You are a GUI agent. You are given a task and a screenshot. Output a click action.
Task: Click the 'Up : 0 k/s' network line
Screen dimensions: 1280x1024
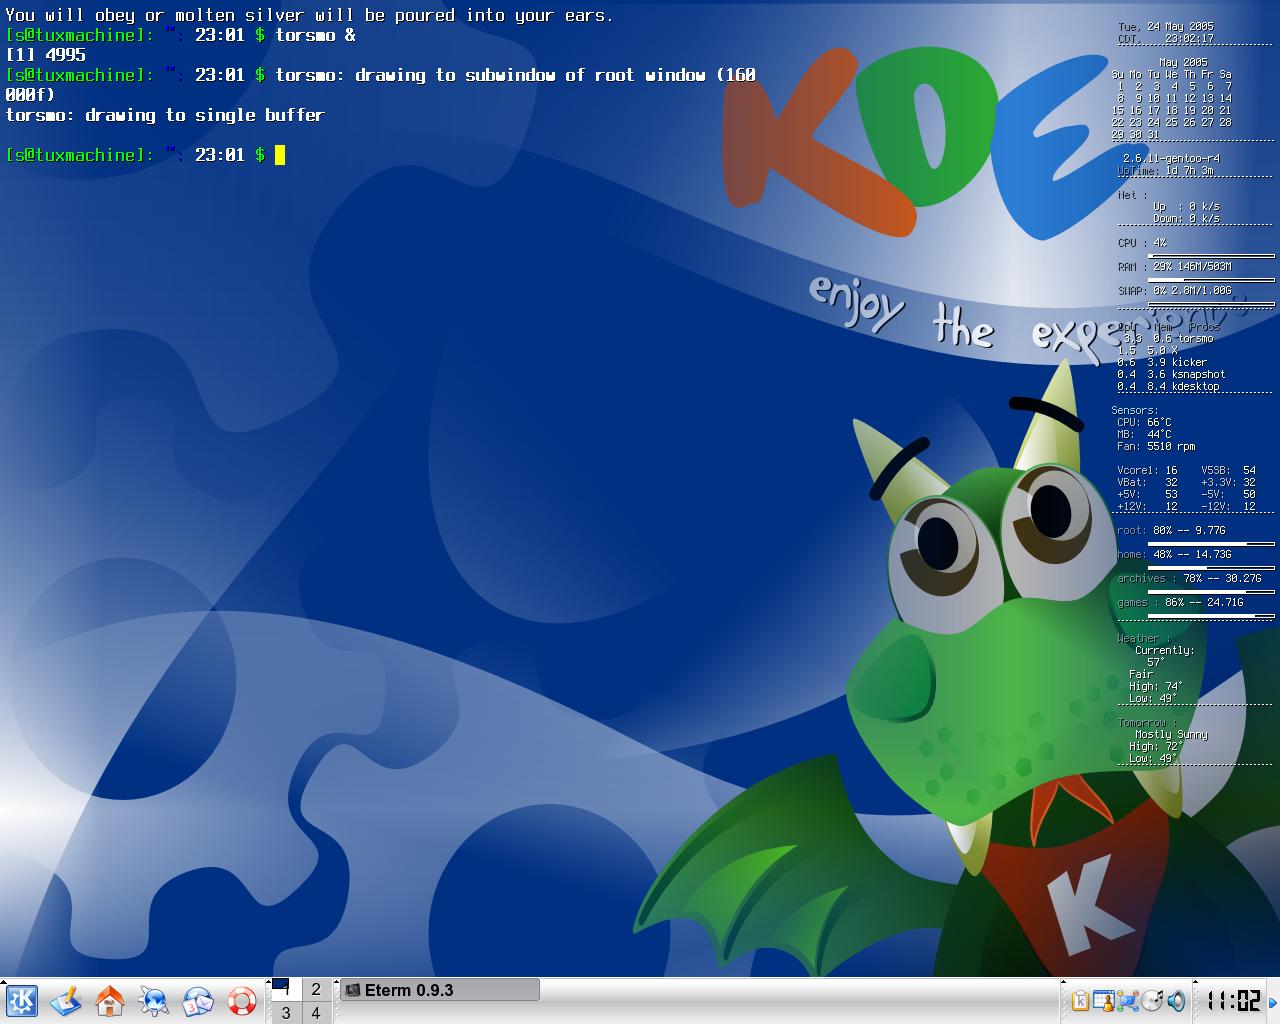1186,206
